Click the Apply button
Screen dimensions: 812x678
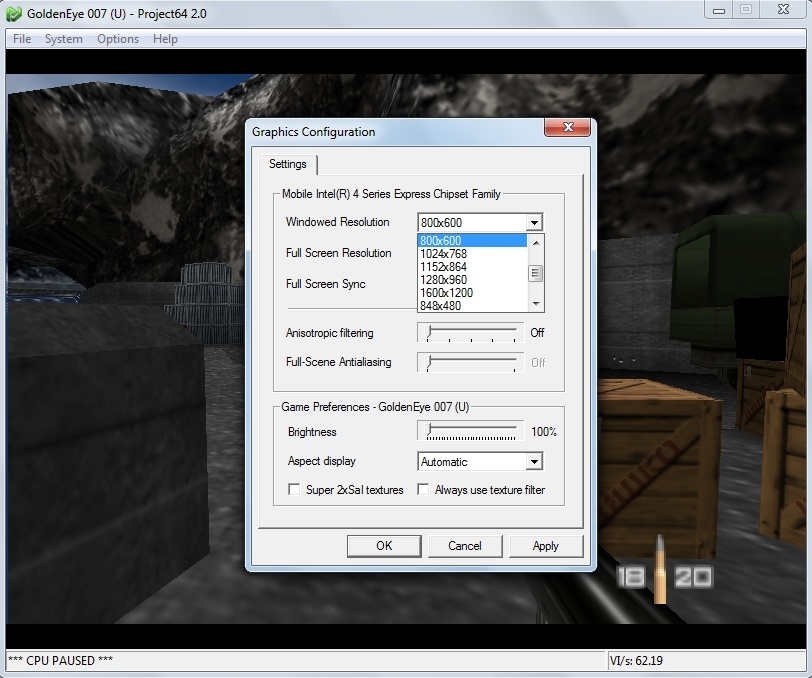point(546,546)
